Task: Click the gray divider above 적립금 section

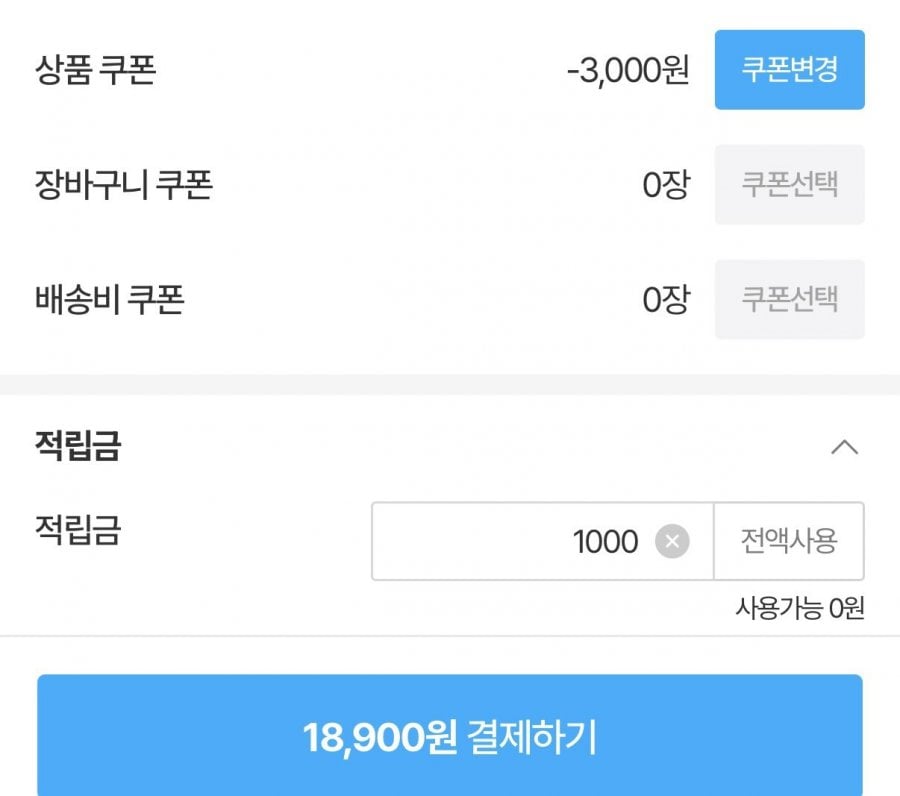Action: (450, 385)
